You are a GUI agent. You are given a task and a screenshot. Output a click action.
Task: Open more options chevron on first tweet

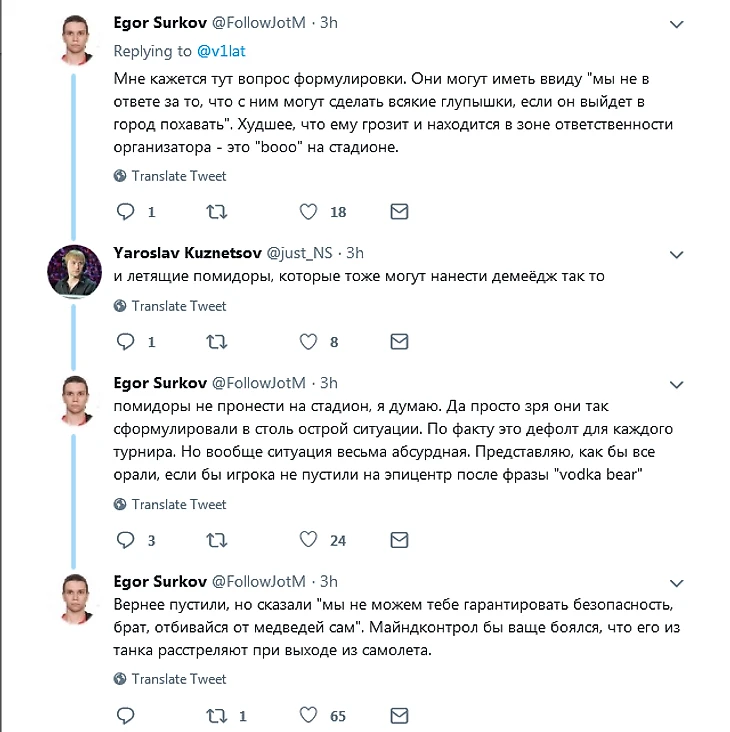point(677,23)
